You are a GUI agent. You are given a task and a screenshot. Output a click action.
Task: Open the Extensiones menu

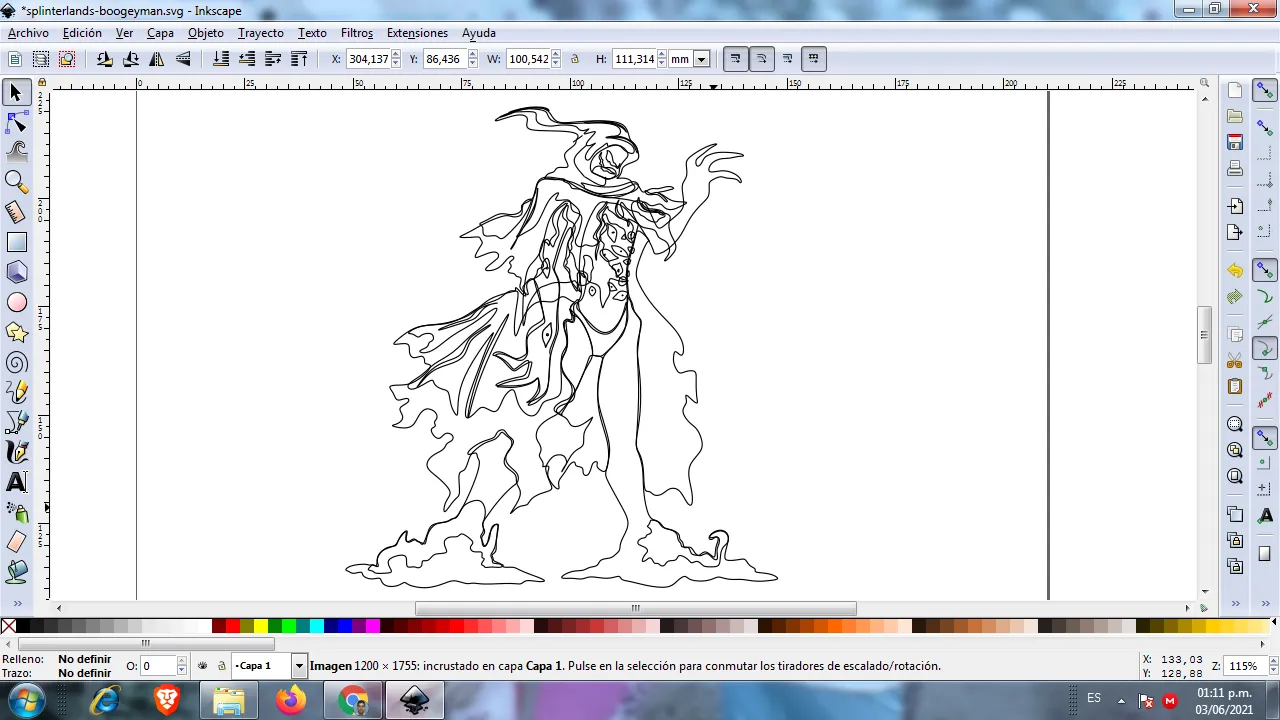click(x=417, y=33)
